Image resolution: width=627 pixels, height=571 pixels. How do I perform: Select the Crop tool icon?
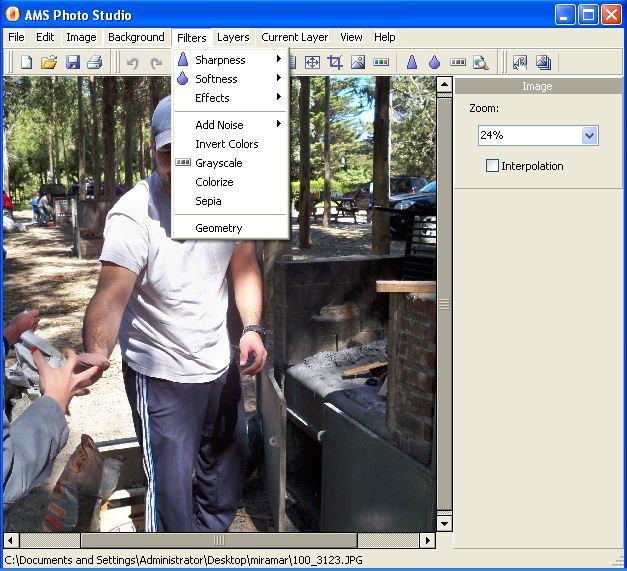coord(335,62)
